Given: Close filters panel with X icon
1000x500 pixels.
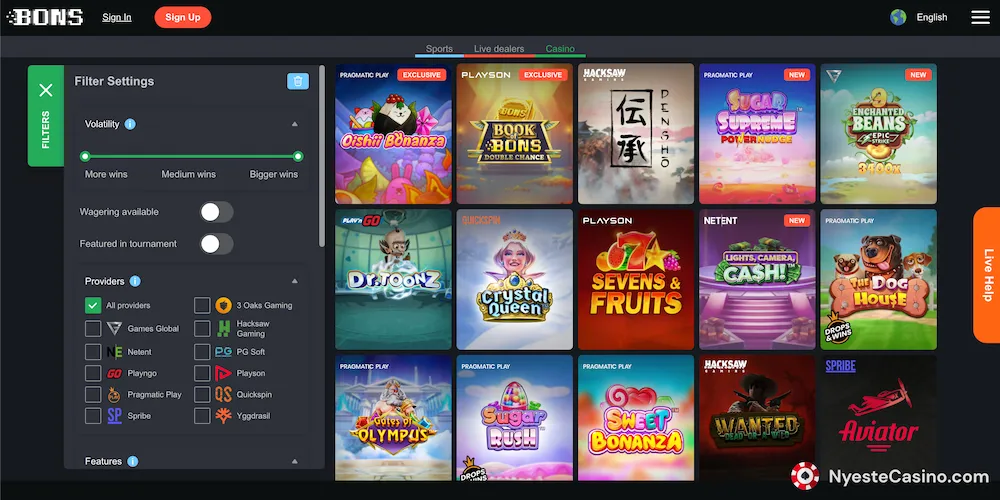Looking at the screenshot, I should point(46,91).
